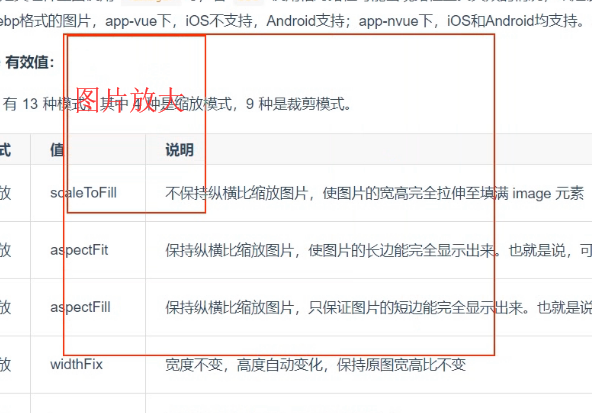
Task: Click the widthFix description 宽度不变，高度自动变化
Action: pos(315,365)
